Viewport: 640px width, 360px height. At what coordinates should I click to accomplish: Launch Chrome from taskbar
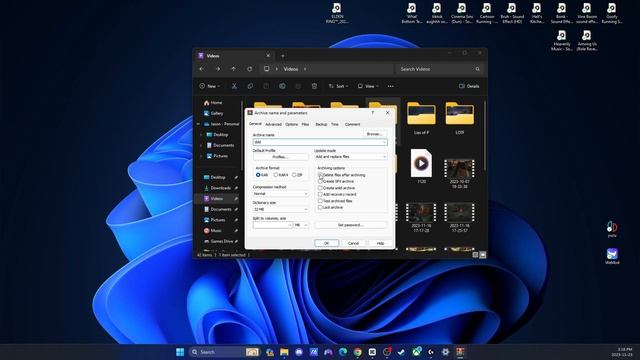[x=358, y=352]
